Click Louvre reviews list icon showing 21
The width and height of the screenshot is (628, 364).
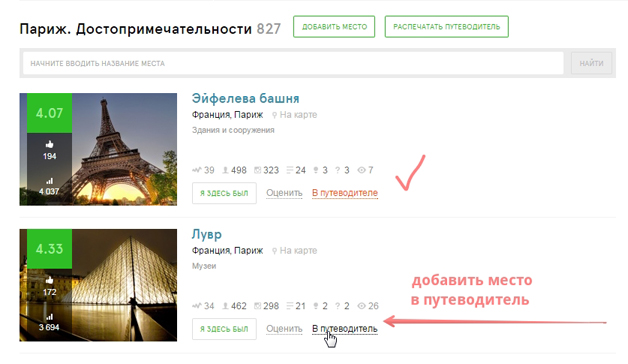point(290,306)
